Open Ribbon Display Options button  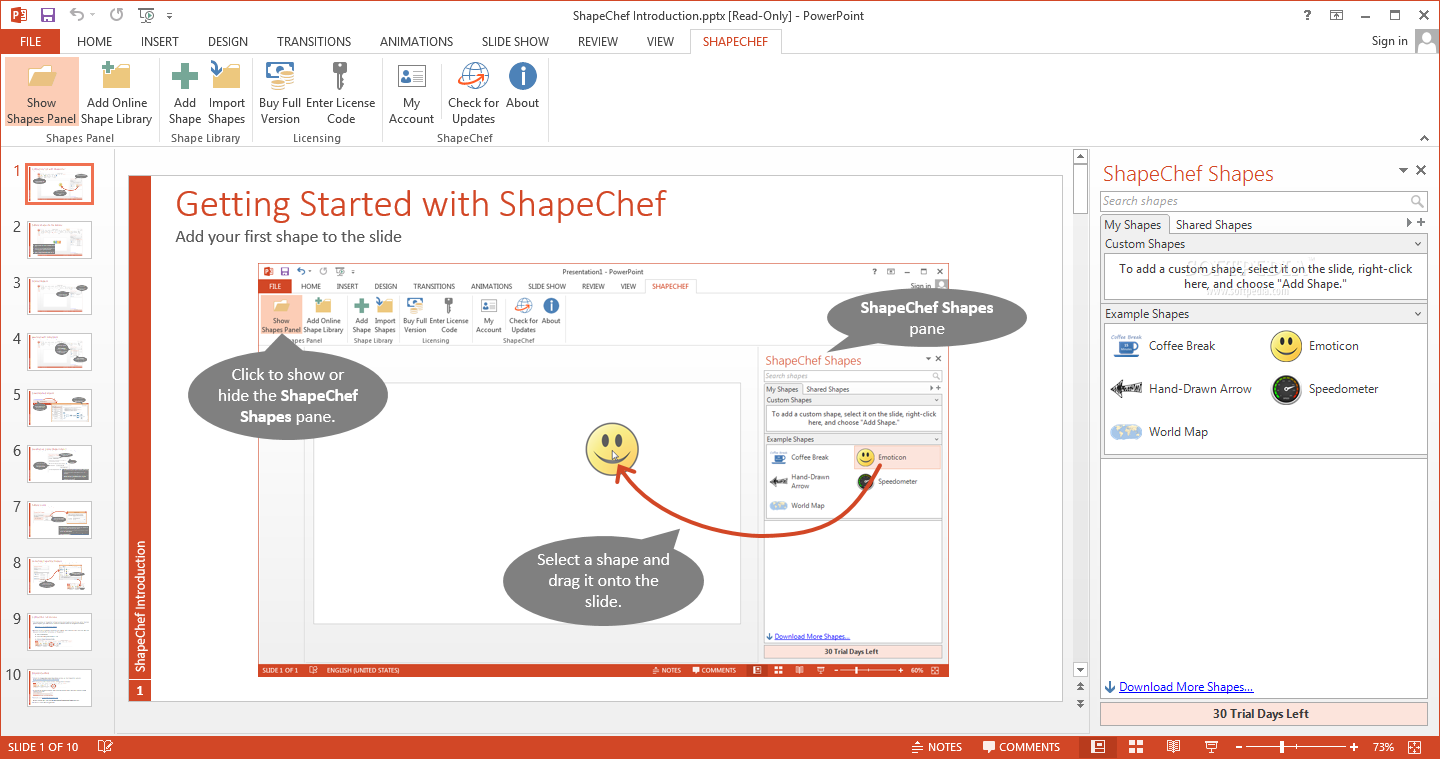coord(1337,15)
